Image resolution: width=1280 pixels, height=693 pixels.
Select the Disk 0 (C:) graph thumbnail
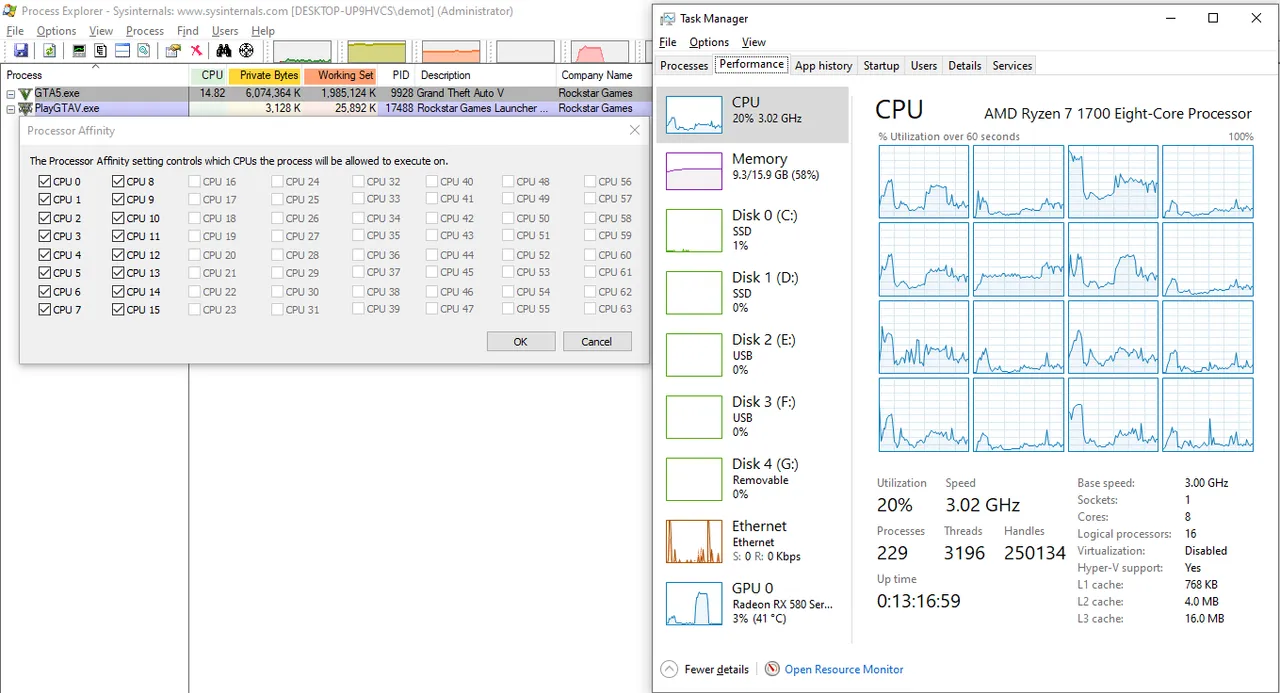point(694,230)
